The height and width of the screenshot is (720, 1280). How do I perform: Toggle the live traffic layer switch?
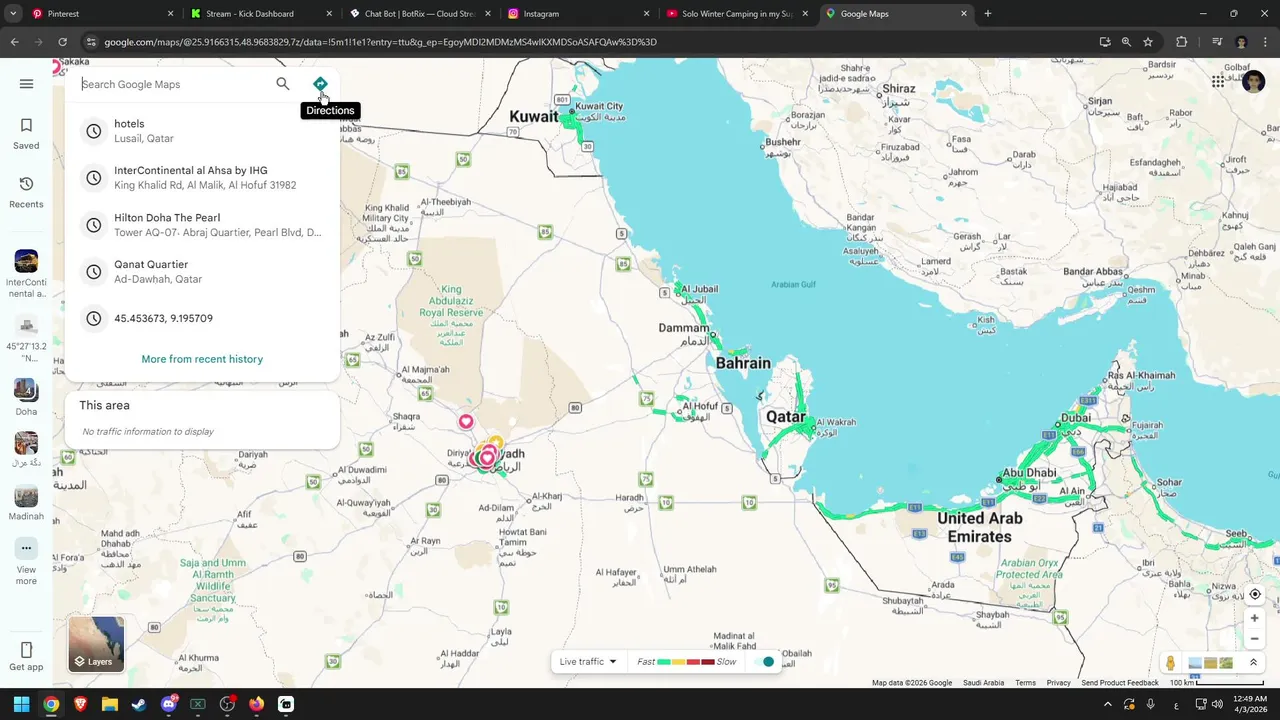(764, 662)
